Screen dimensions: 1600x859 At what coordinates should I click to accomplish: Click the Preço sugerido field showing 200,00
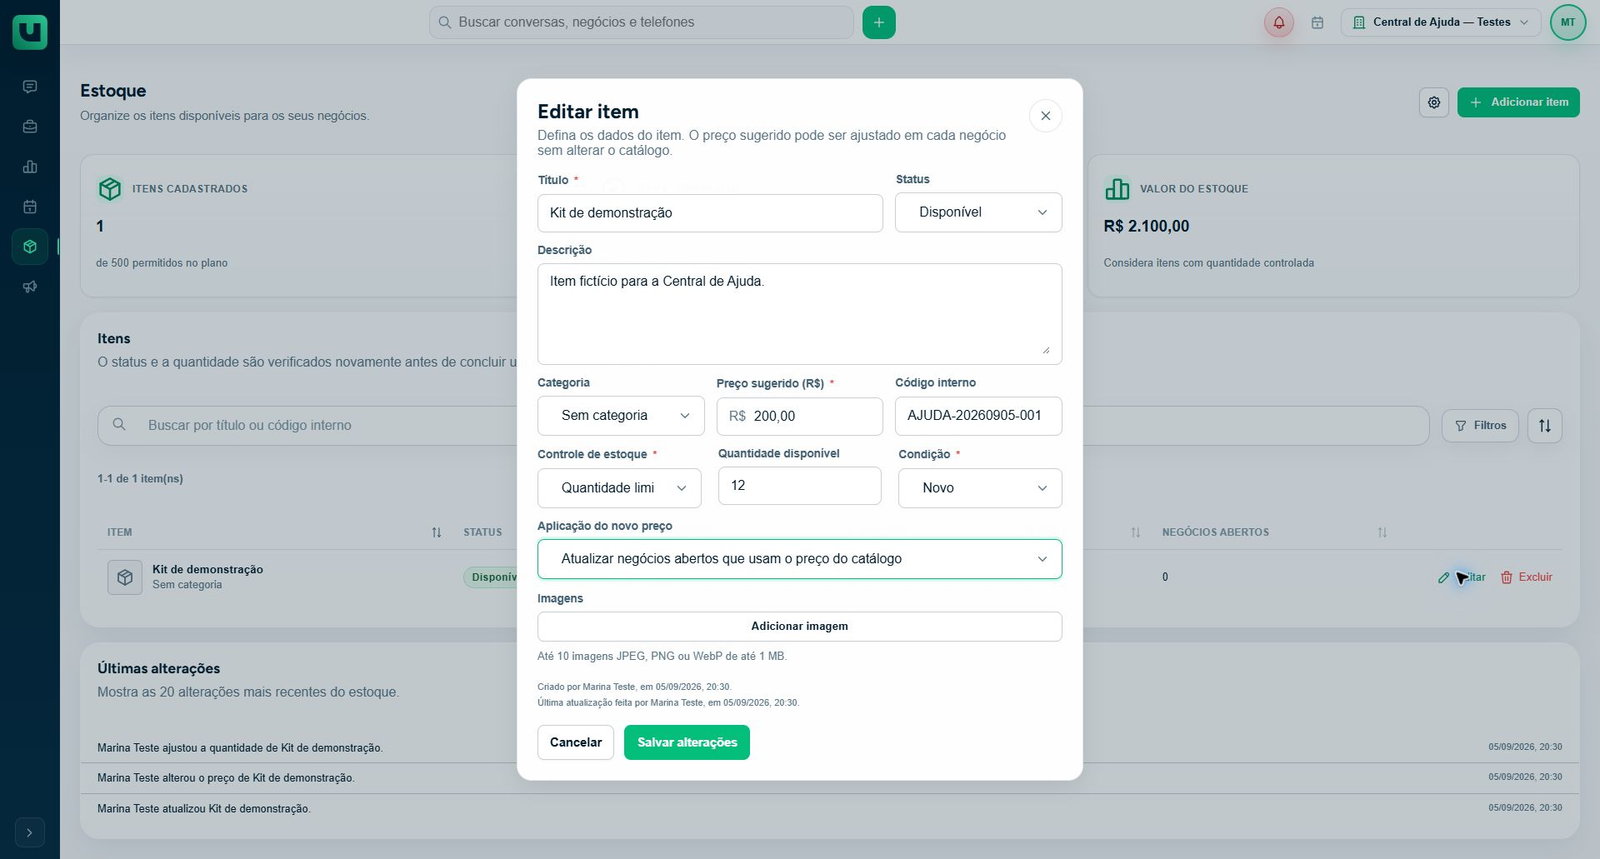pyautogui.click(x=800, y=416)
